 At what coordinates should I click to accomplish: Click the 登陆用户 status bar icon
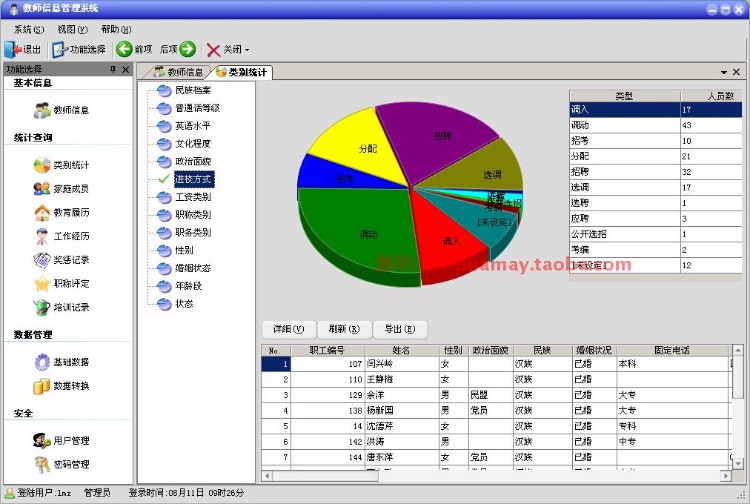click(10, 493)
